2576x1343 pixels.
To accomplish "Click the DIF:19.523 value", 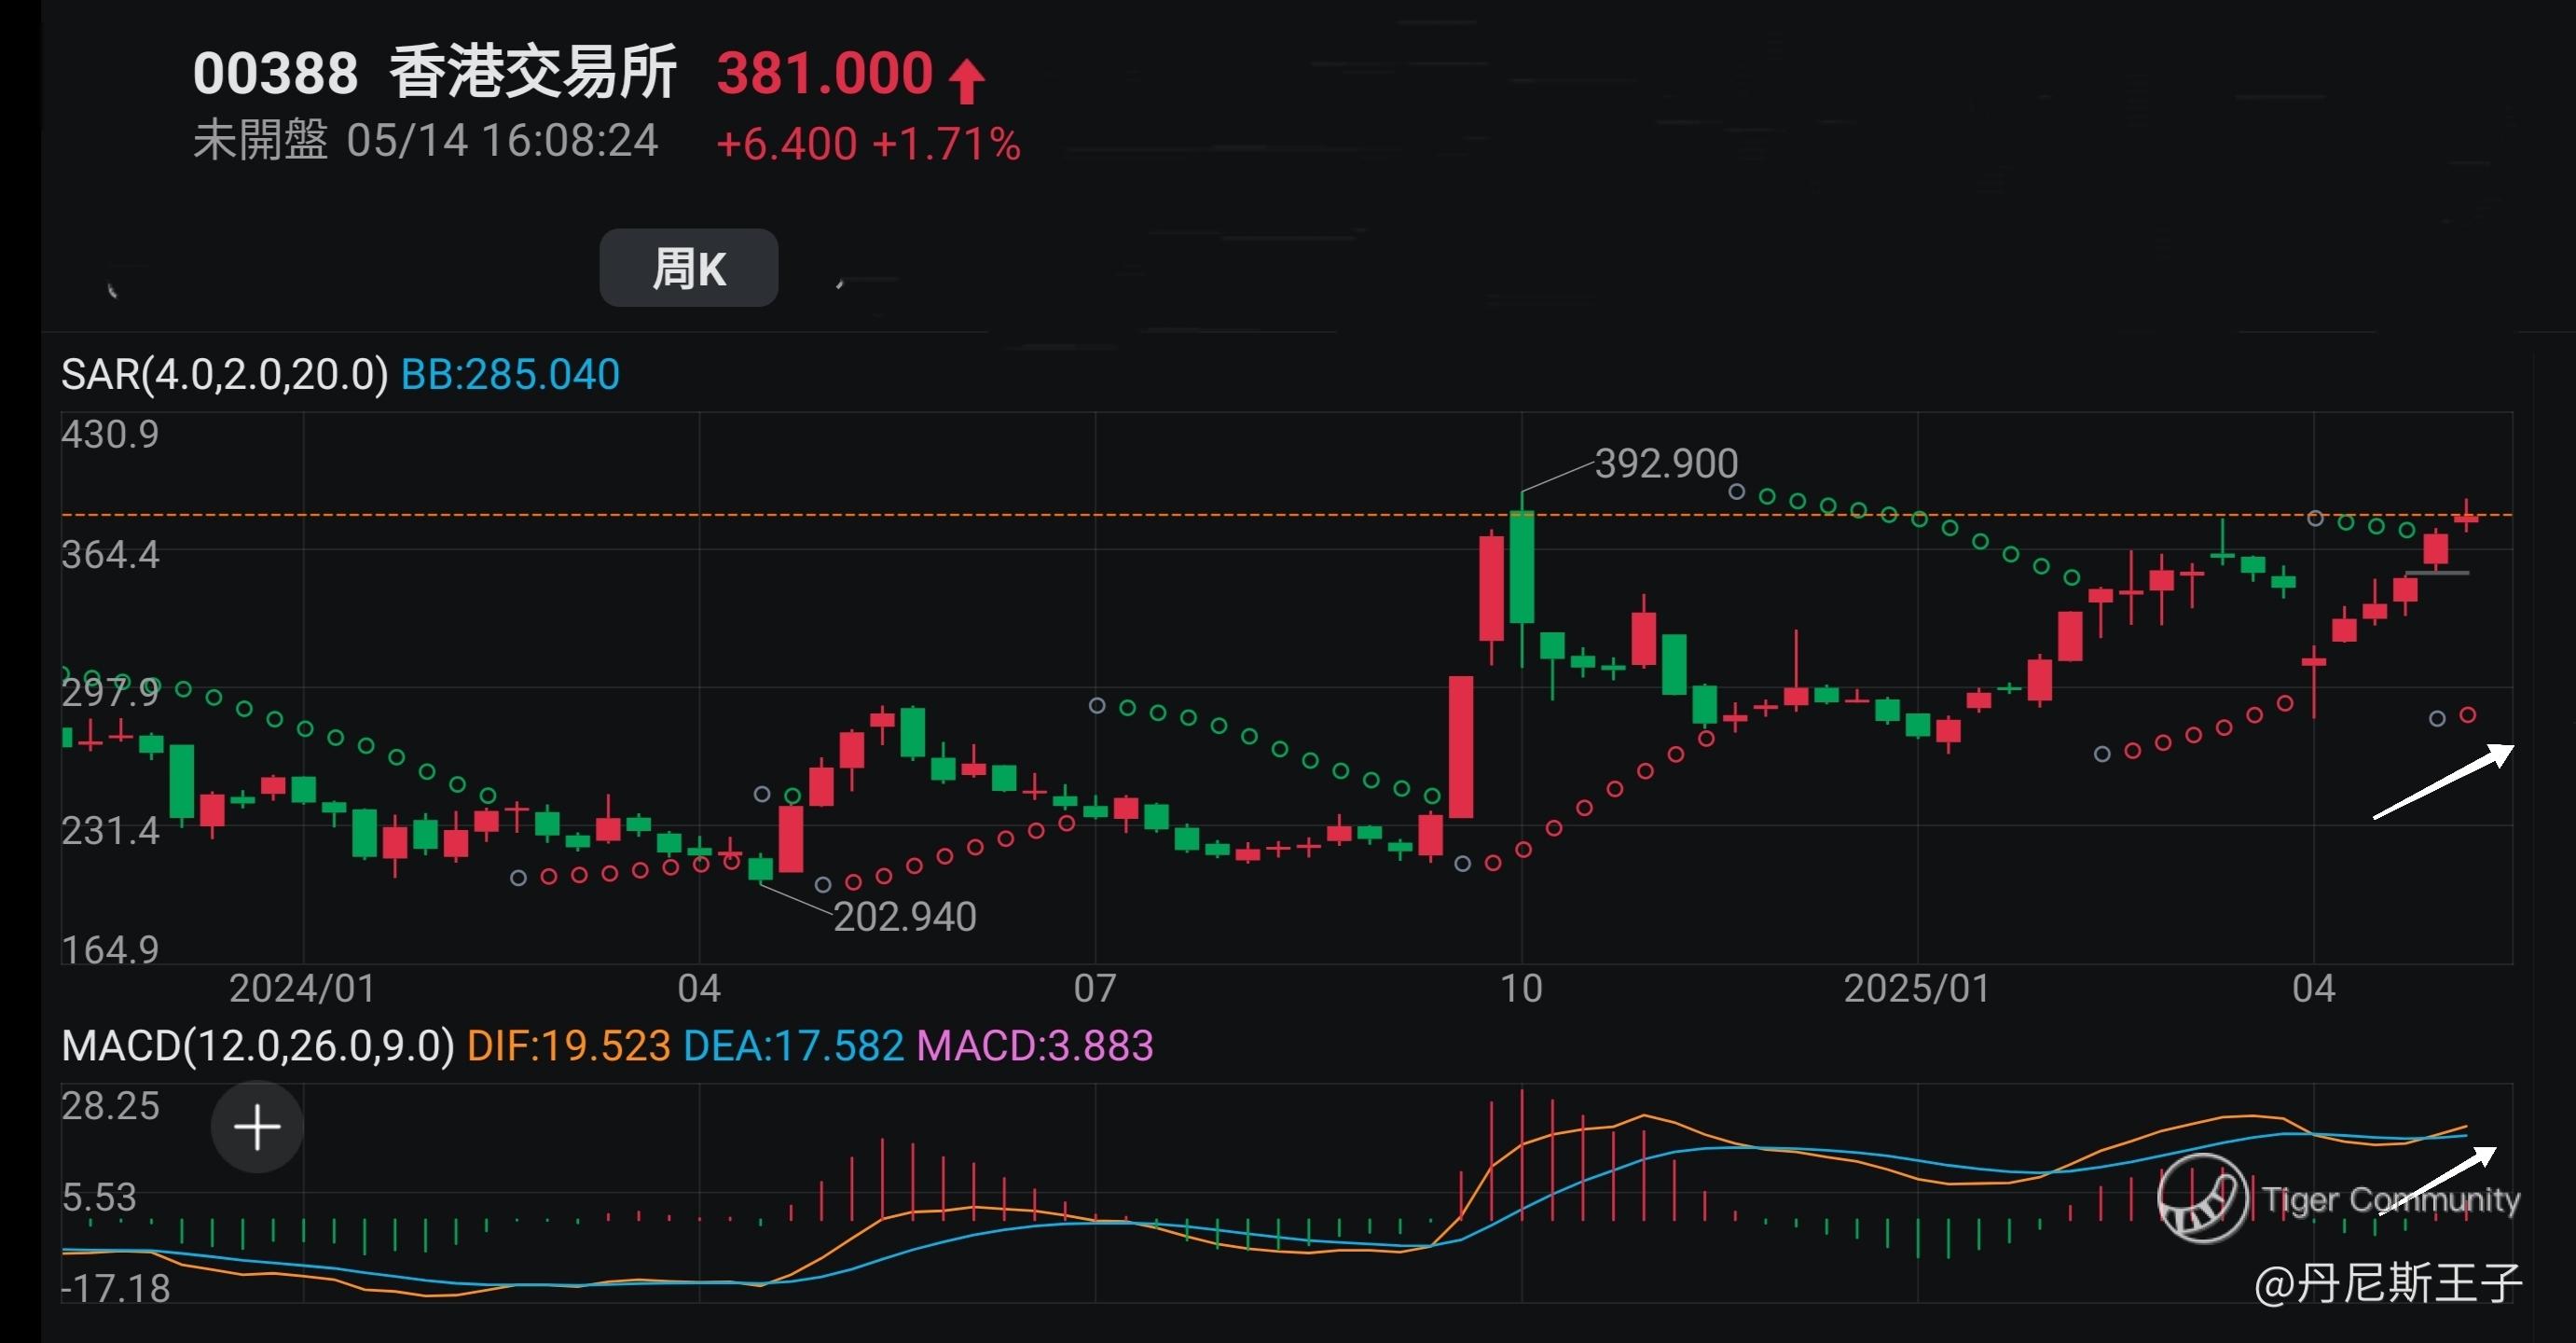I will tap(568, 1046).
